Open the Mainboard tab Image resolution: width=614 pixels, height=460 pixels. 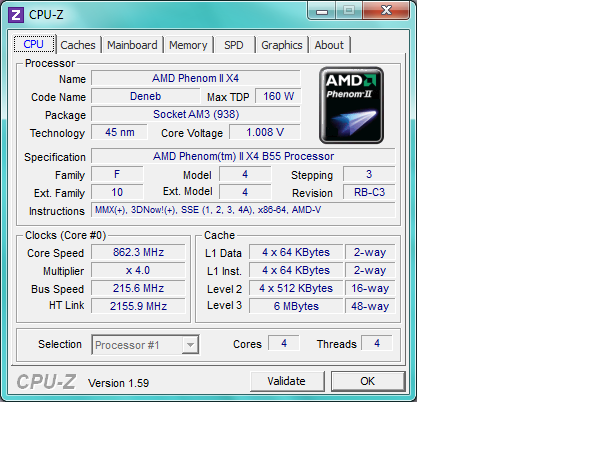pos(132,45)
